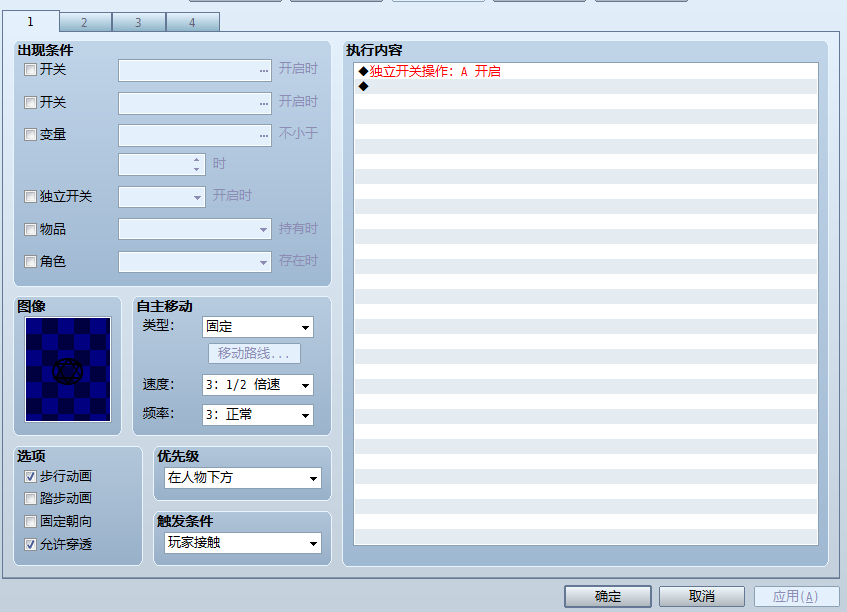Open the 速度 speed dropdown
The image size is (847, 612).
click(x=258, y=385)
